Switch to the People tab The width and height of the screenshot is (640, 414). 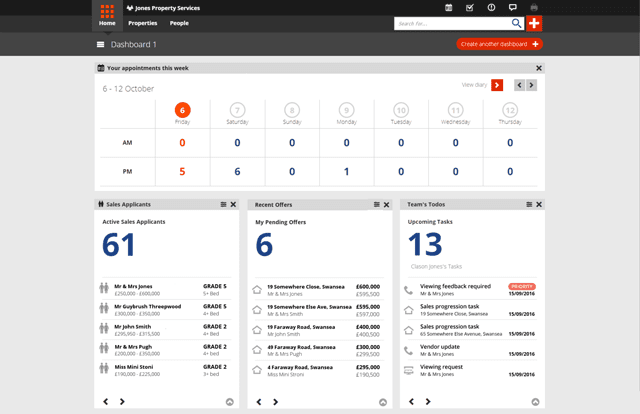click(x=179, y=23)
